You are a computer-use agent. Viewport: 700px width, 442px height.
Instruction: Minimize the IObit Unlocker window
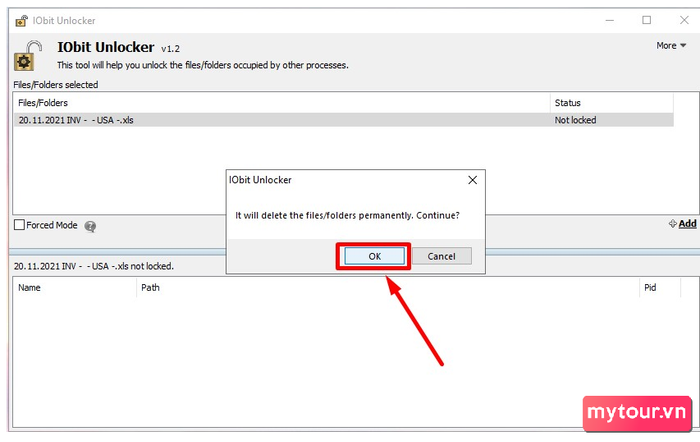tap(610, 20)
